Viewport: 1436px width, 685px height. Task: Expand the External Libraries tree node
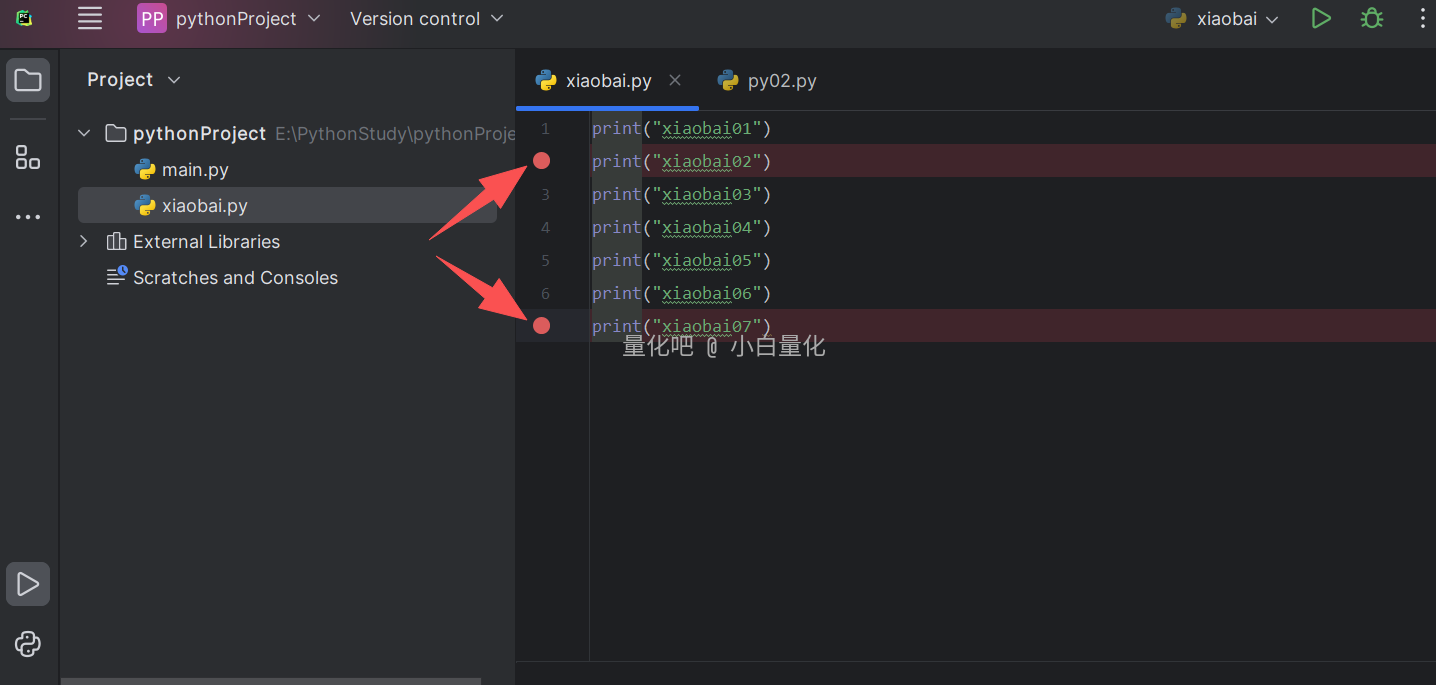point(84,241)
